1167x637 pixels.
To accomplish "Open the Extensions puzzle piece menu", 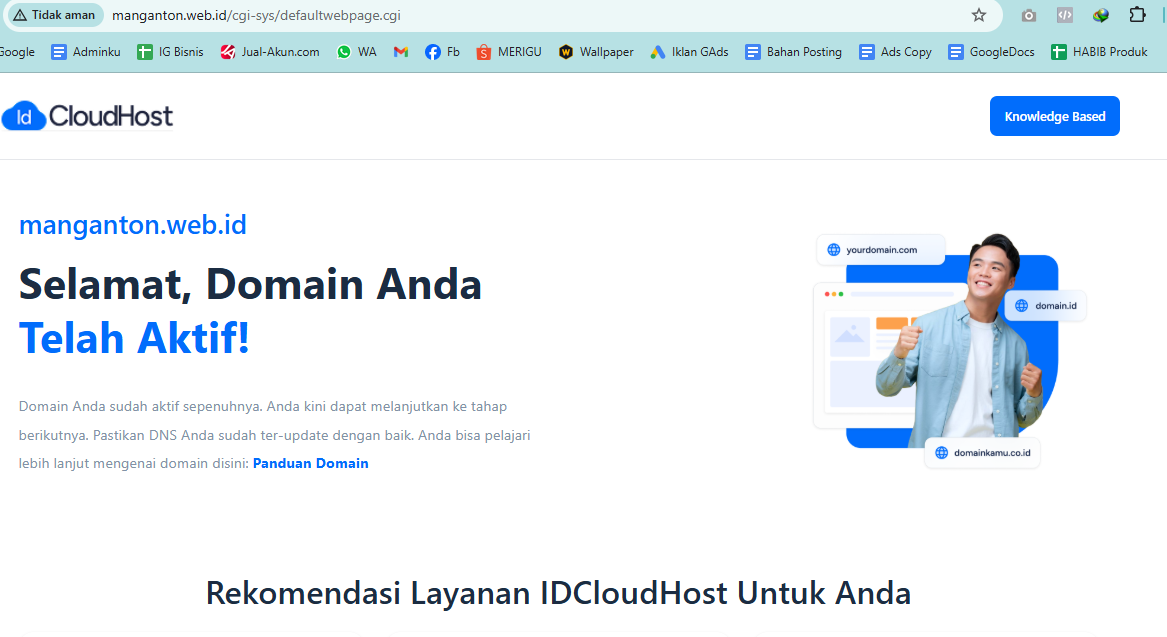I will [x=1137, y=15].
